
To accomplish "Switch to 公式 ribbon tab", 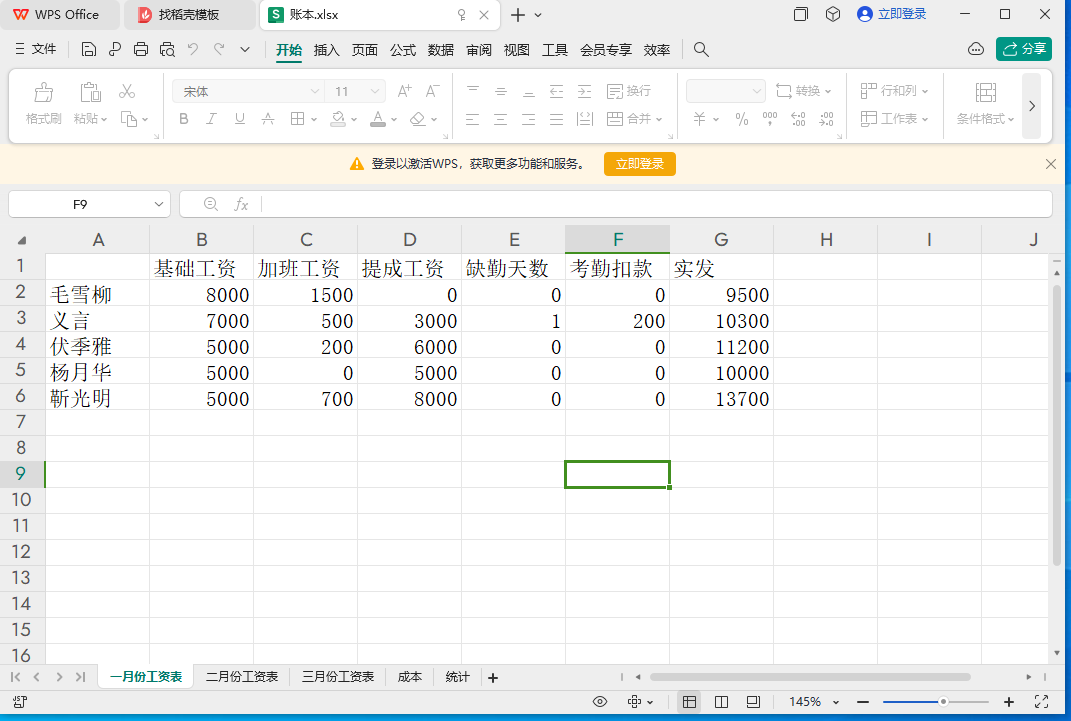I will (x=403, y=50).
